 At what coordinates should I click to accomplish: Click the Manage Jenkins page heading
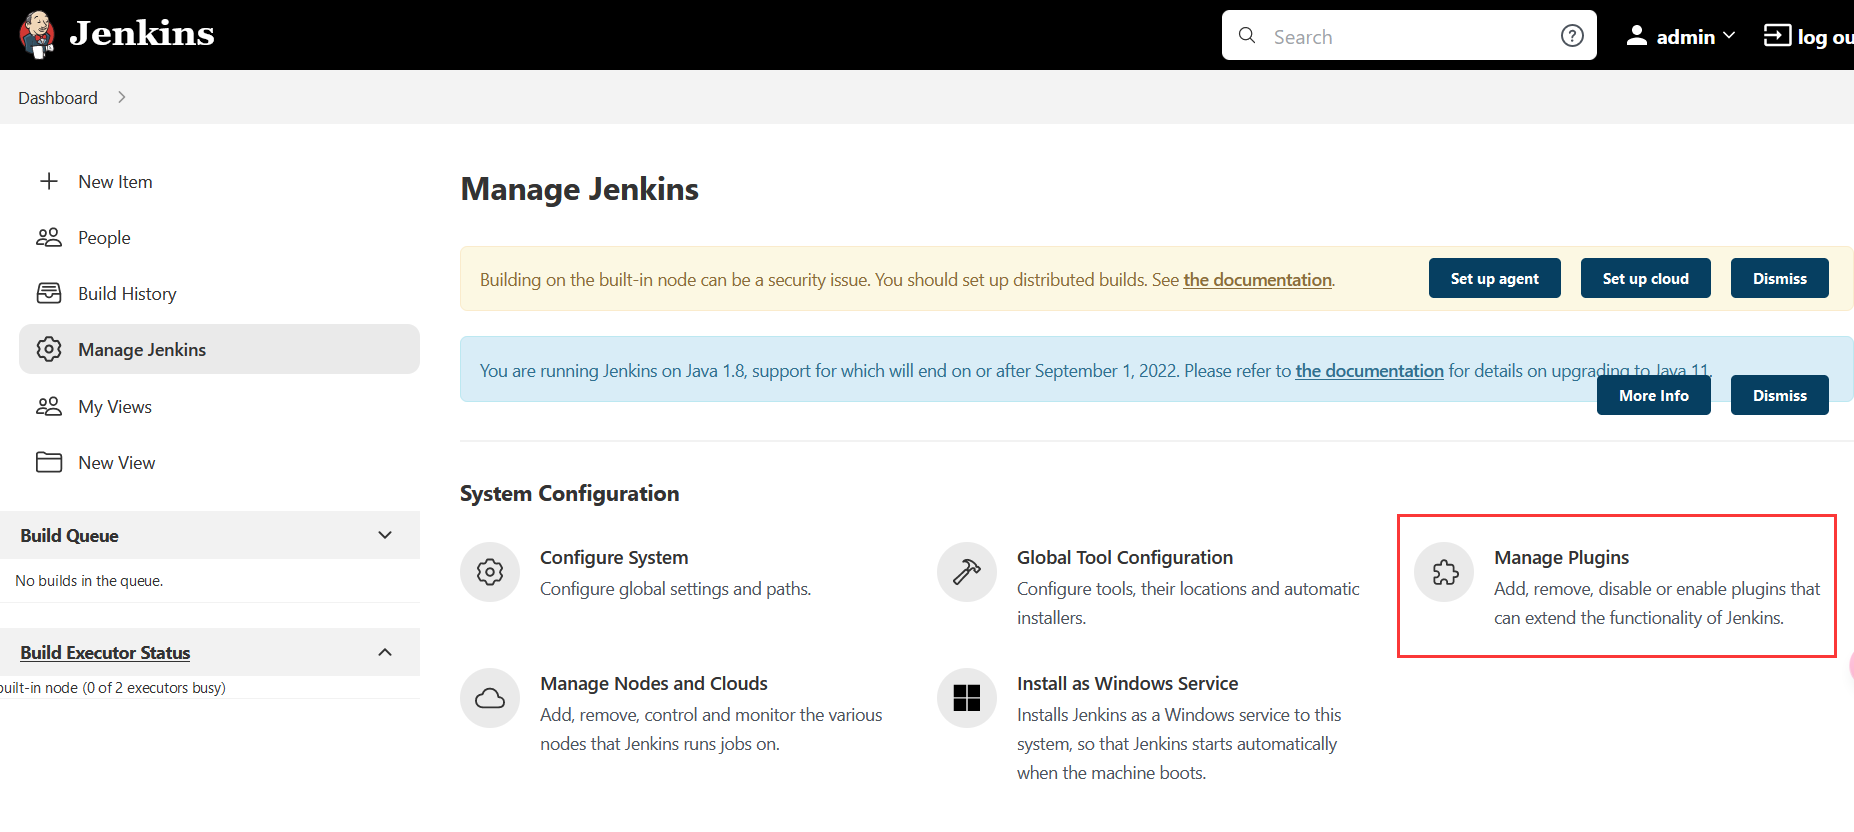[x=579, y=189]
